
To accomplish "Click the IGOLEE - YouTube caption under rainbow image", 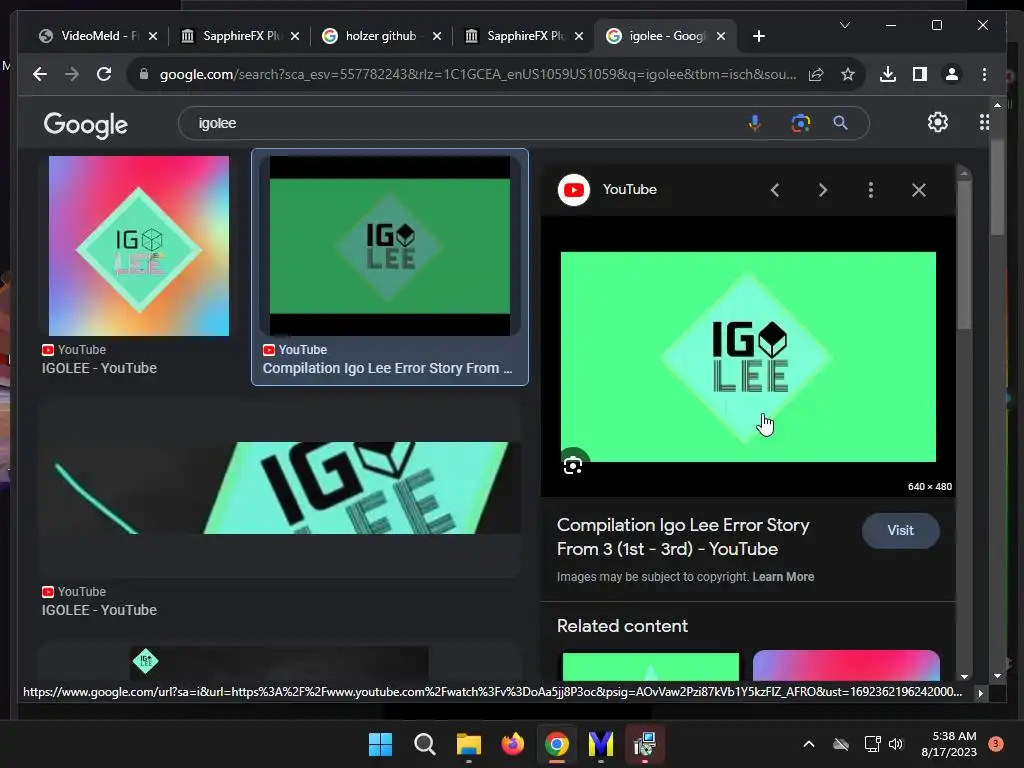I will [99, 368].
